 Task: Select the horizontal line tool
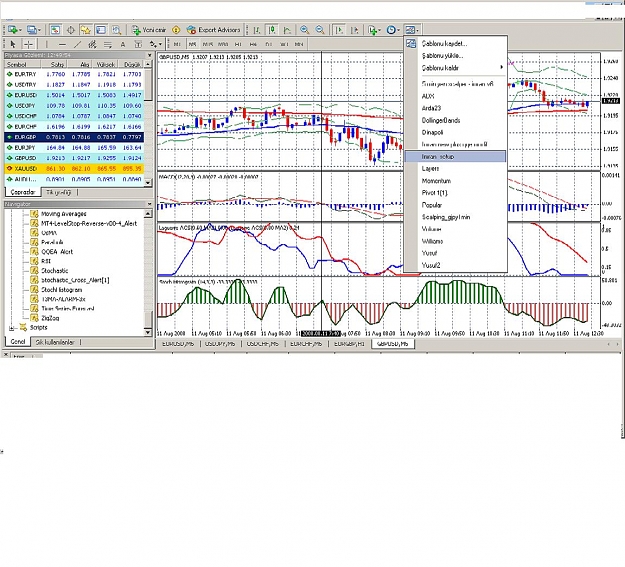coord(62,44)
